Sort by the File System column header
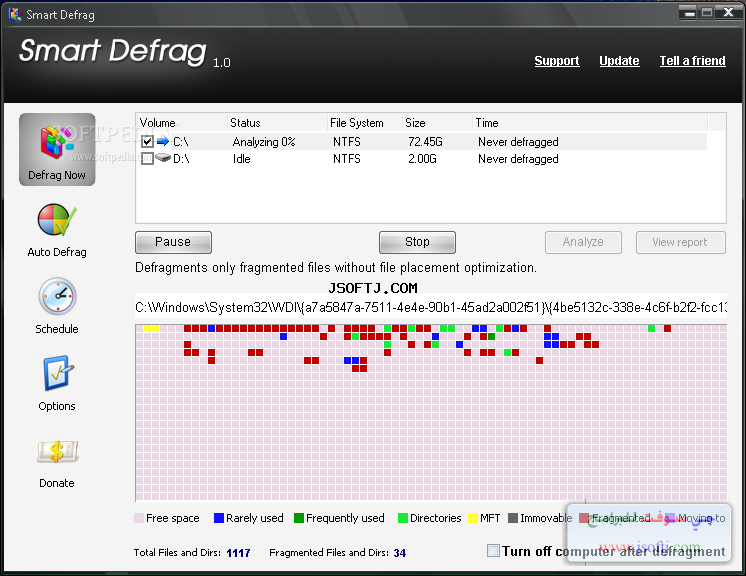746x576 pixels. coord(364,123)
